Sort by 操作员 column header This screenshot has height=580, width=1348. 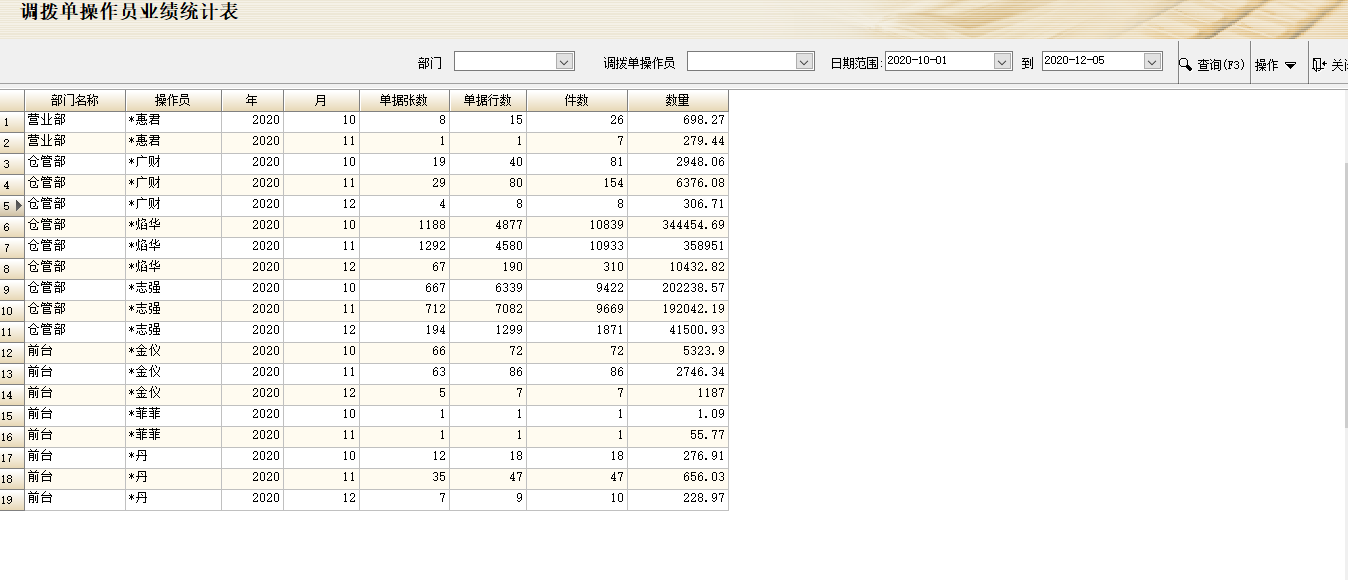(173, 101)
